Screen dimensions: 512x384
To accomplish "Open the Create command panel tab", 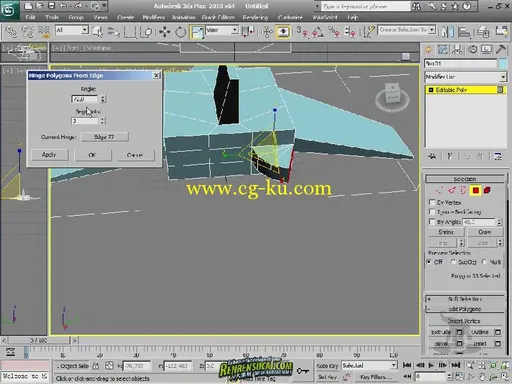I will (x=429, y=50).
